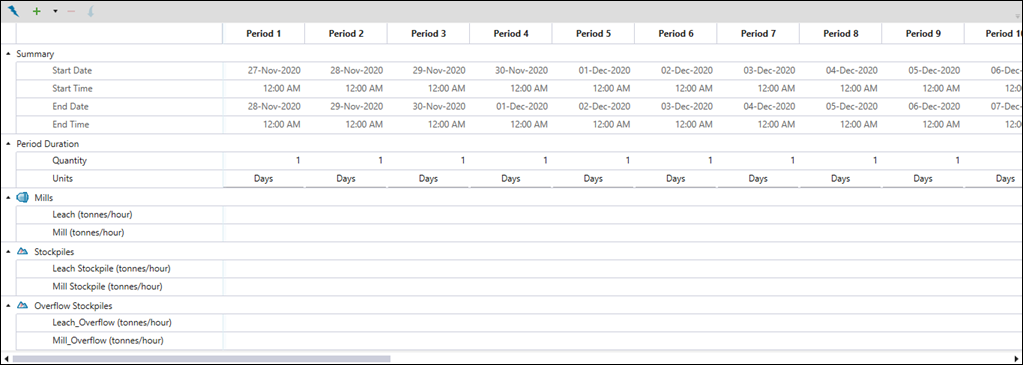Screen dimensions: 1023x365
Task: Select the Period 1 column header
Action: [x=264, y=34]
